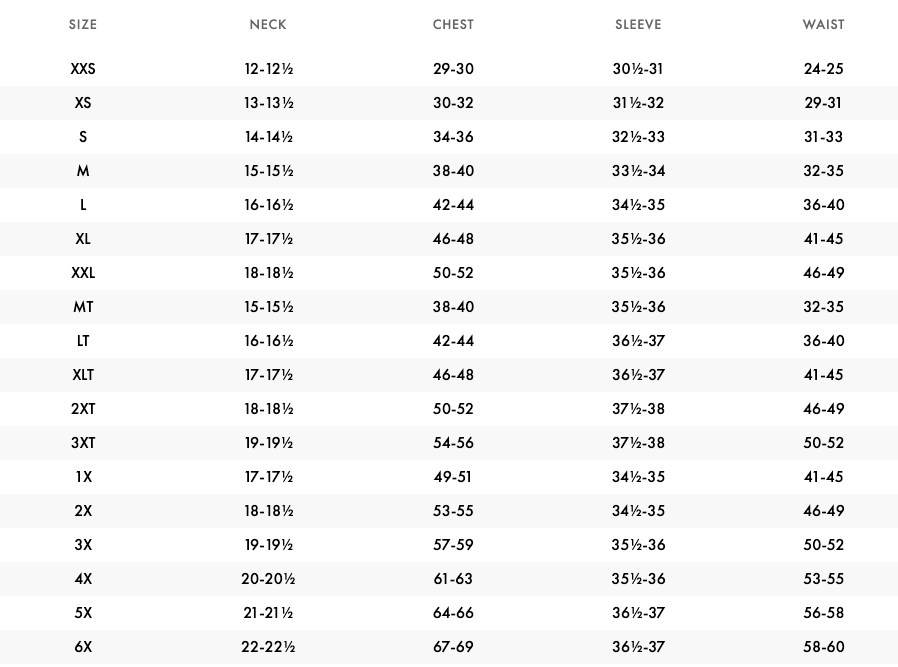
Task: Select the 22-22½ neck value for 6X
Action: pos(268,647)
